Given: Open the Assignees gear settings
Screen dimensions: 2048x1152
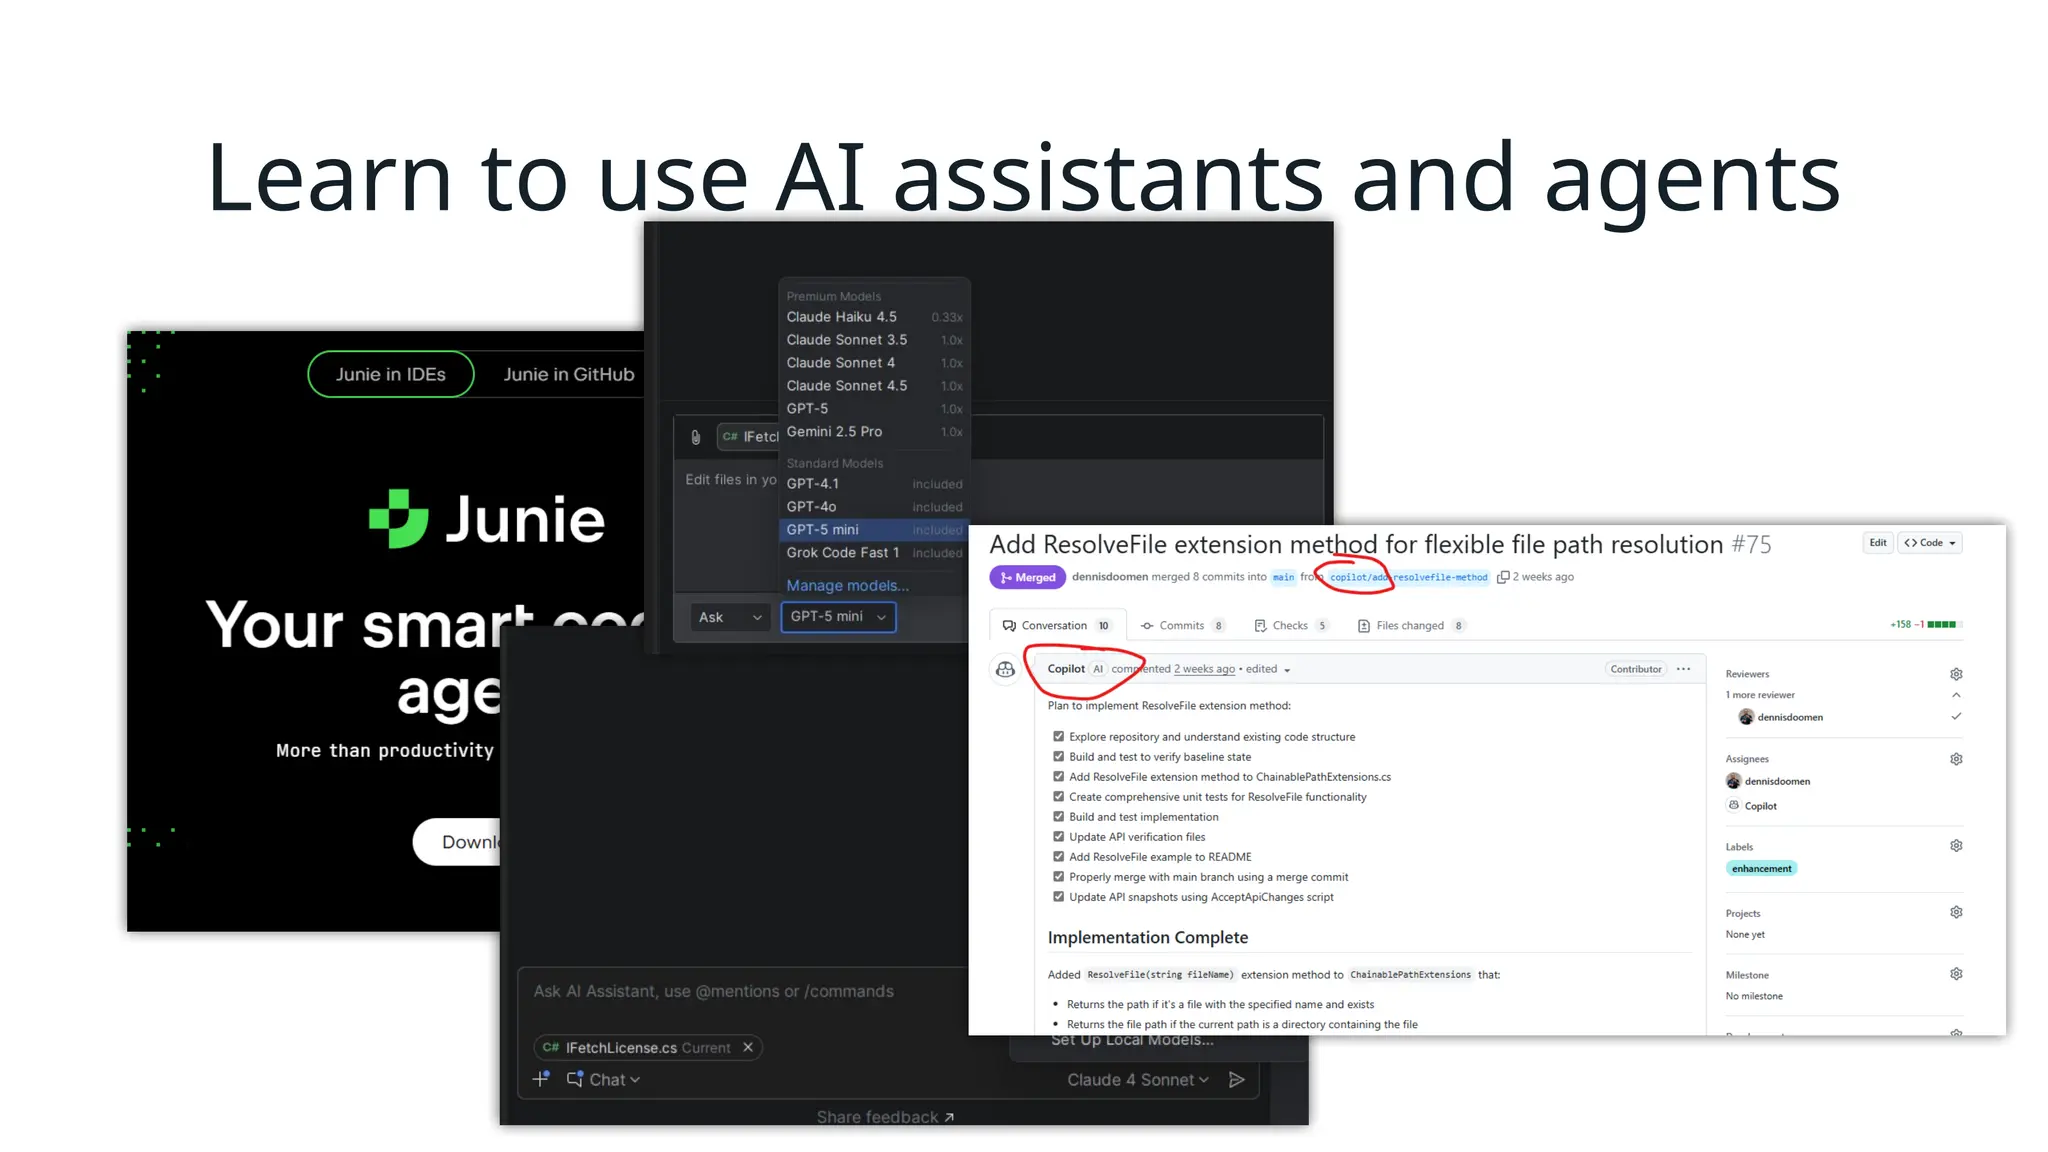Looking at the screenshot, I should [x=1956, y=759].
